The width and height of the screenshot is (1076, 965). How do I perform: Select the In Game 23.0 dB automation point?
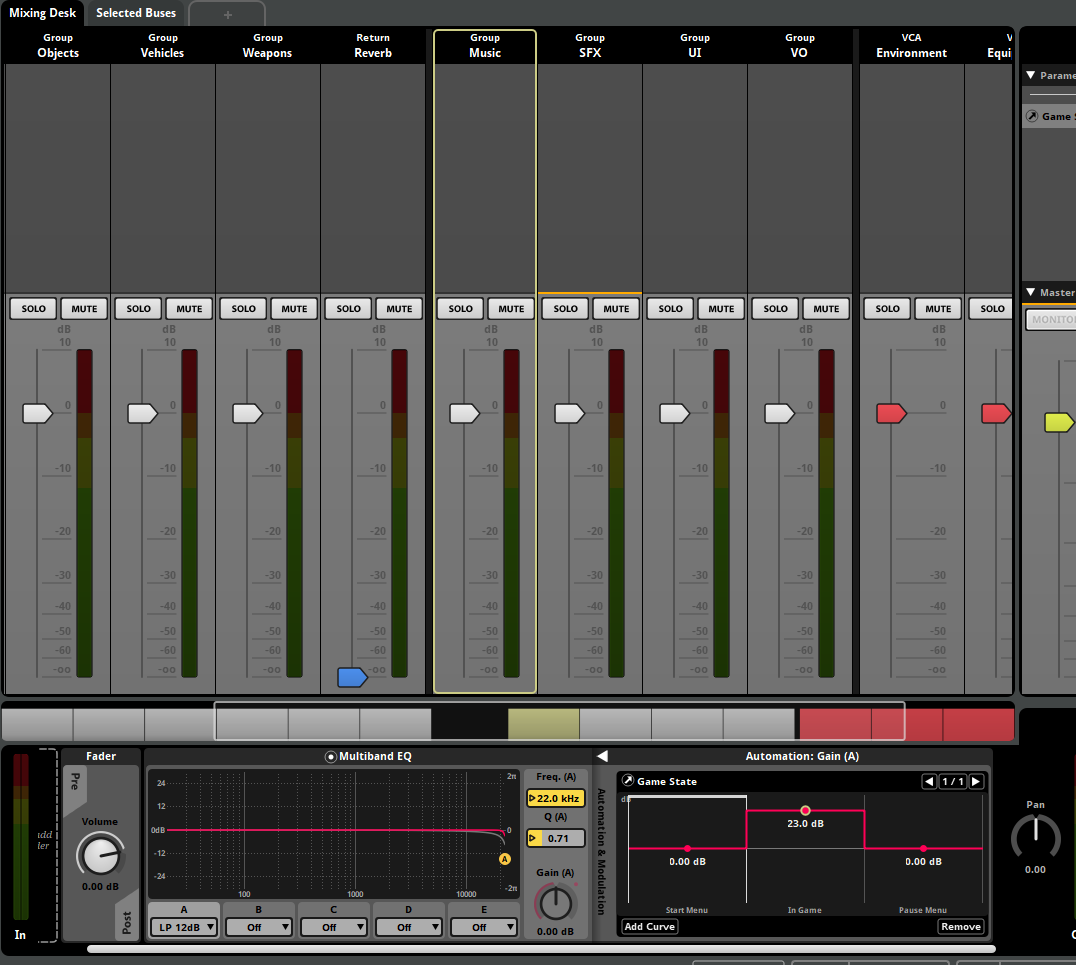coord(805,810)
